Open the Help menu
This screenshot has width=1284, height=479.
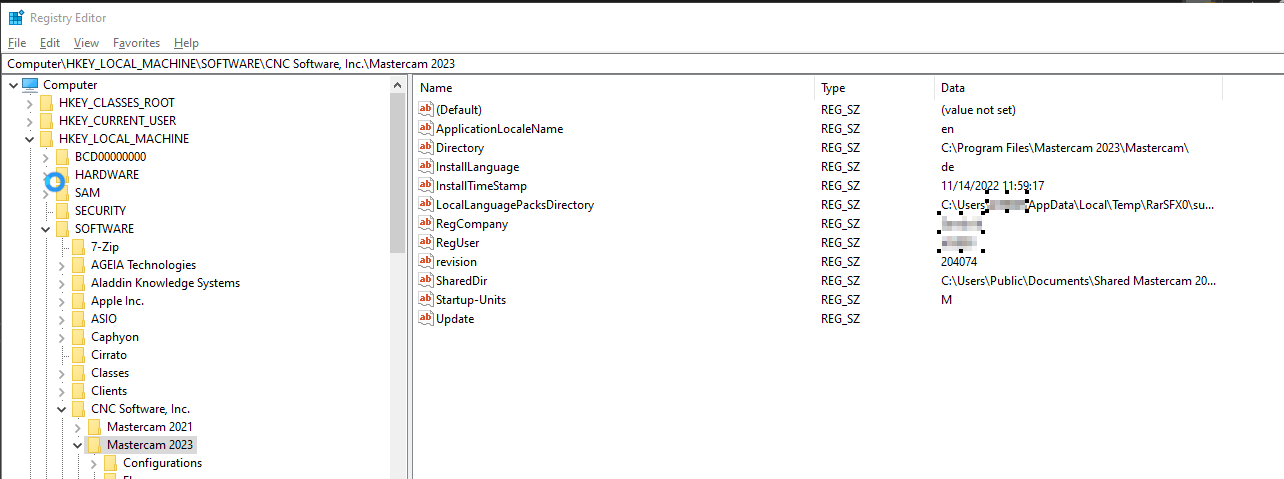[x=186, y=43]
